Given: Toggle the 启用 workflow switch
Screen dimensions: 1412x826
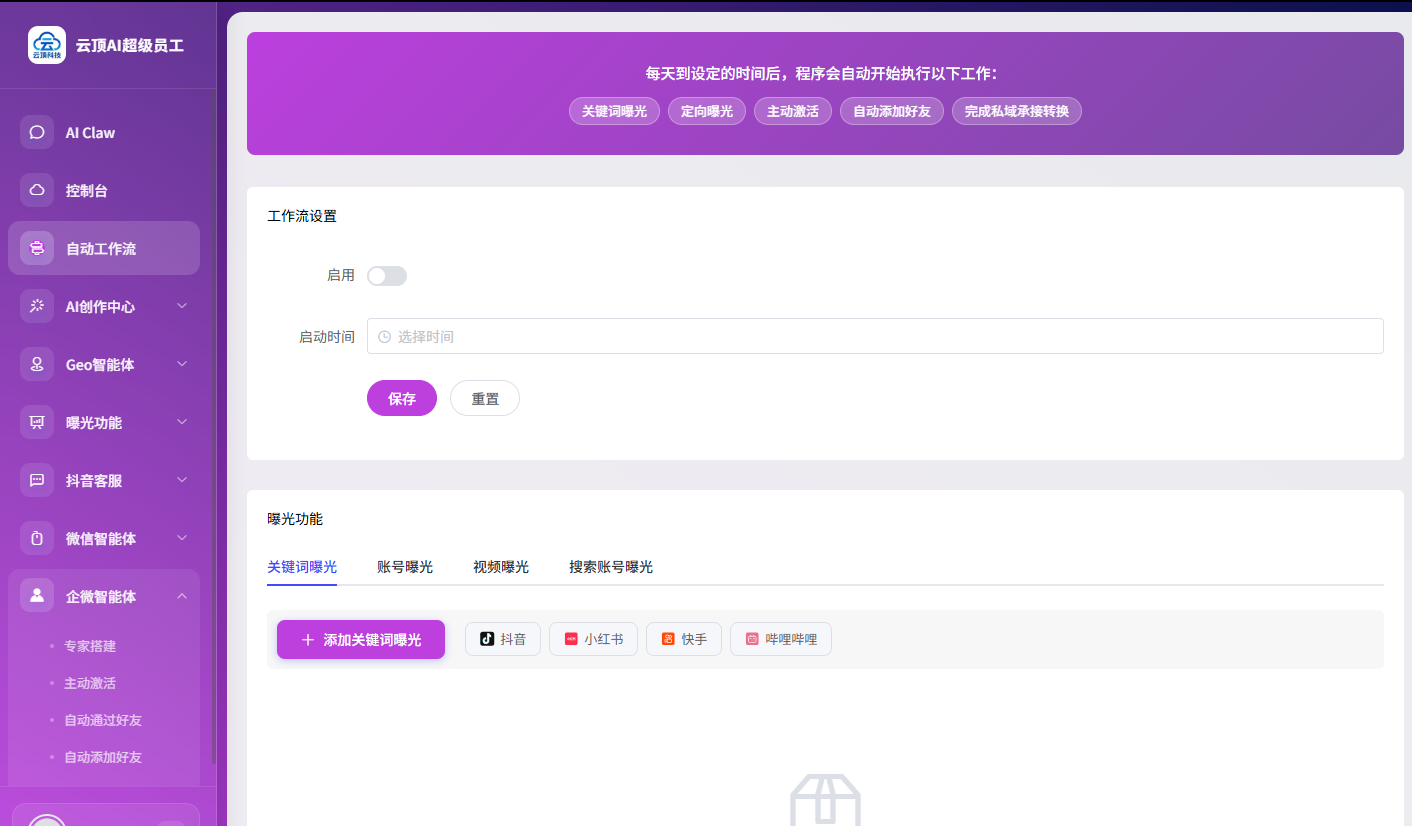Looking at the screenshot, I should (387, 276).
